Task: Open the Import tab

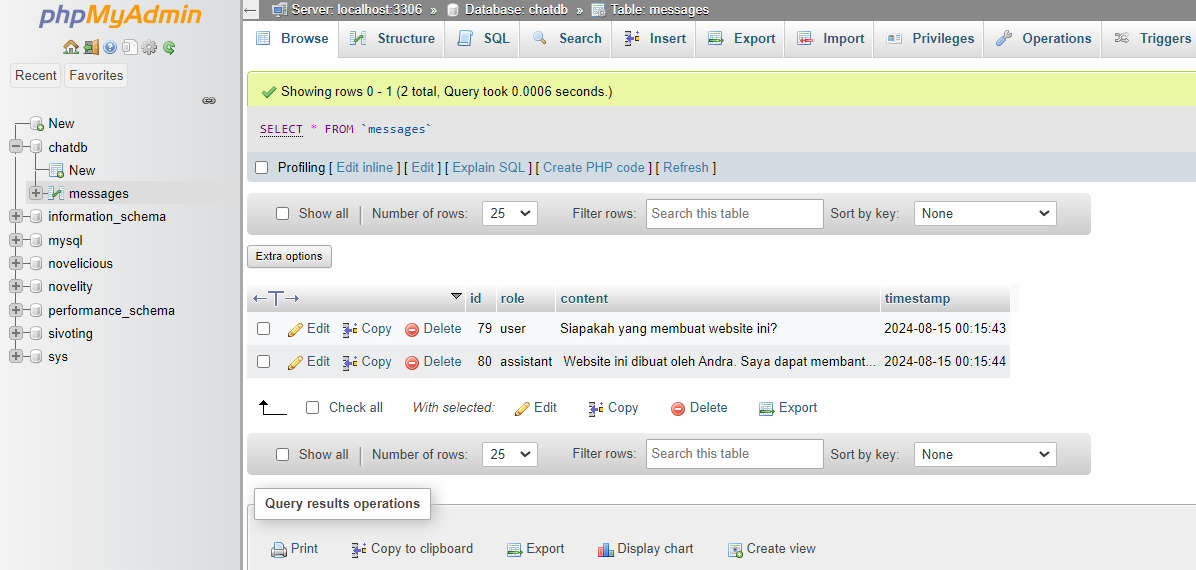Action: pyautogui.click(x=830, y=38)
